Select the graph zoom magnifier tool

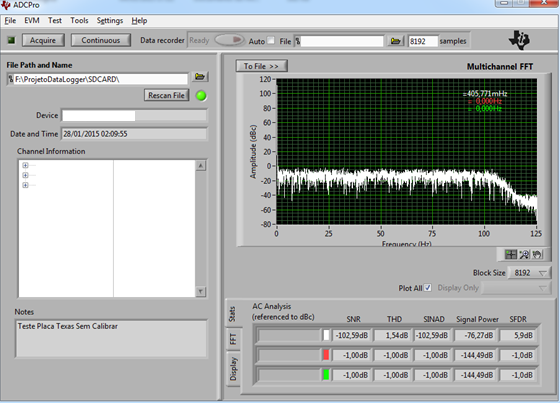tap(524, 254)
